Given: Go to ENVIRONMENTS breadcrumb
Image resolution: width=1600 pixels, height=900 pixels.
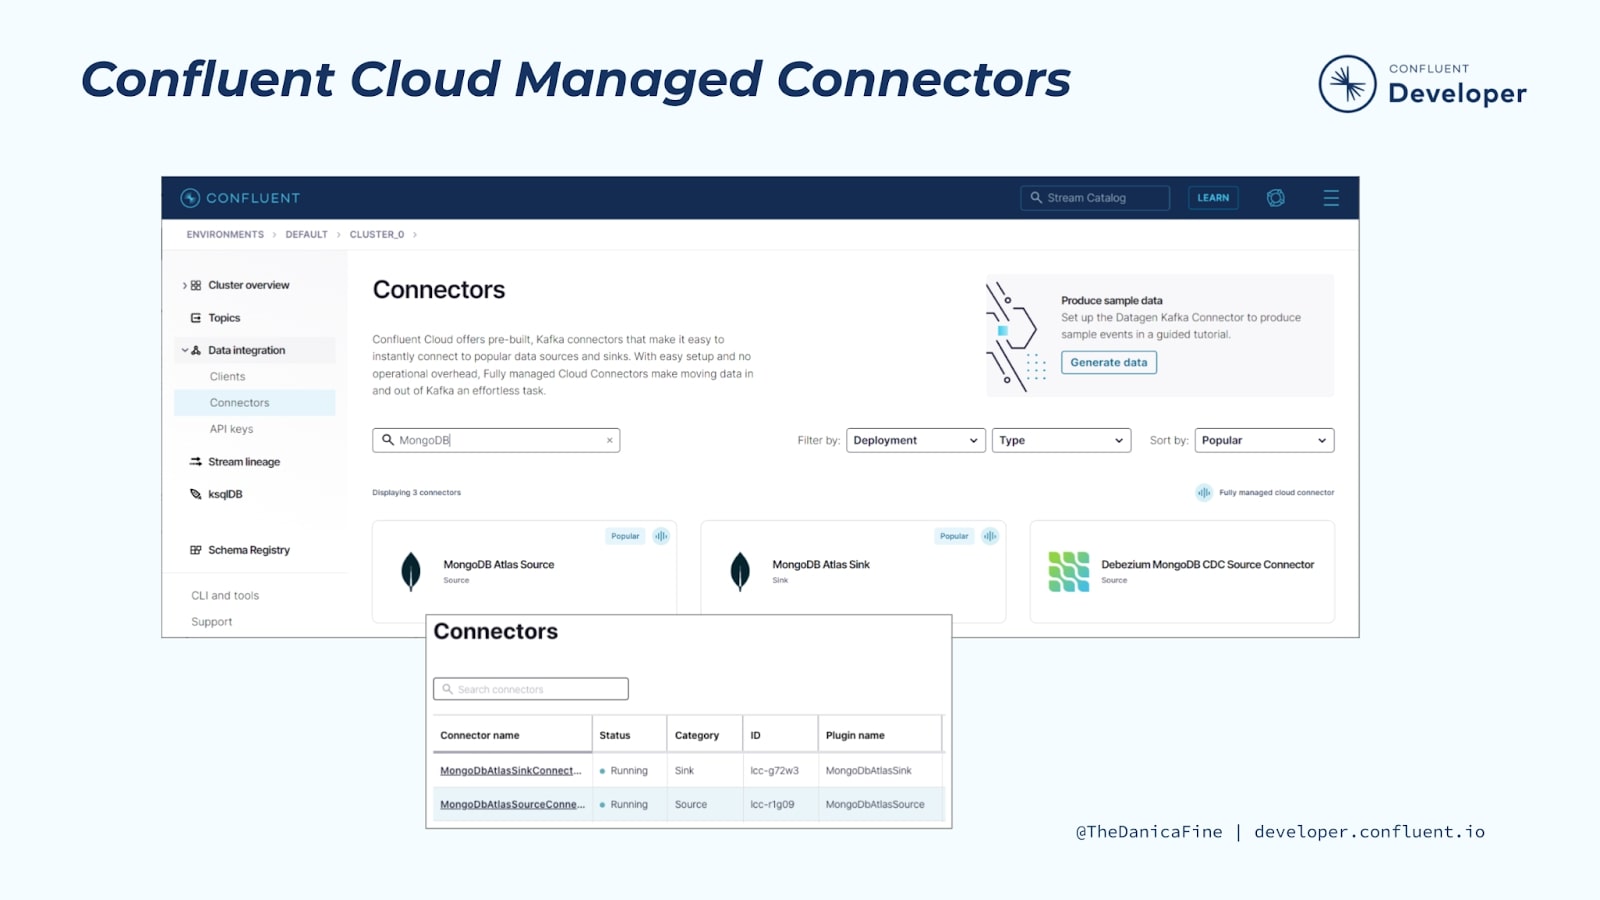Looking at the screenshot, I should coord(225,235).
